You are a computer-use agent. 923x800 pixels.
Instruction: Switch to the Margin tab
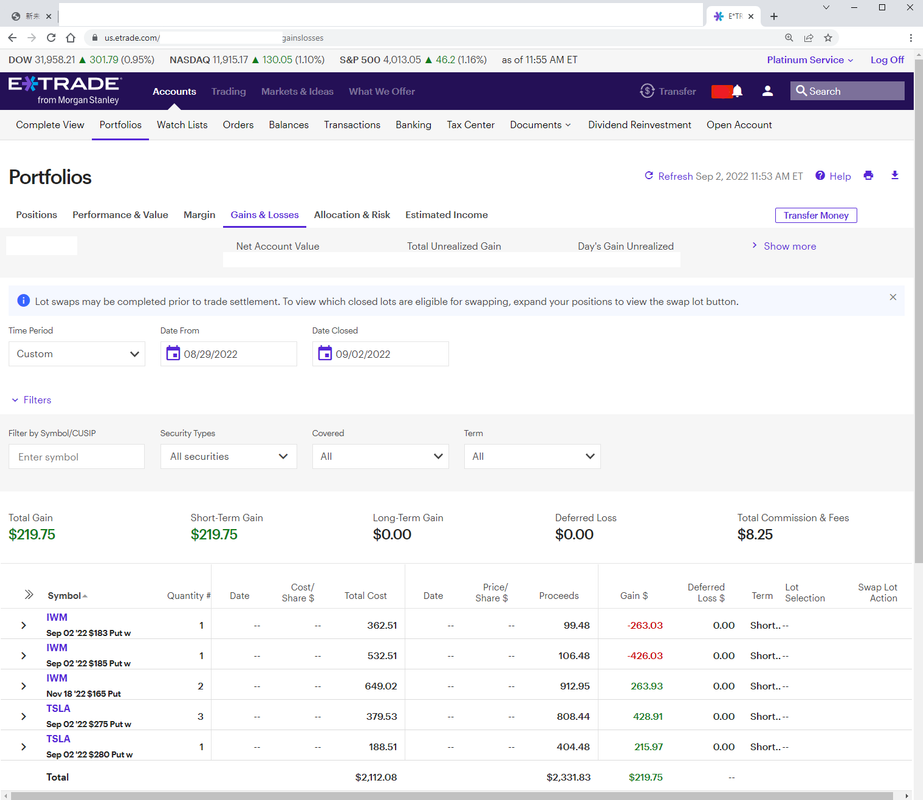200,215
